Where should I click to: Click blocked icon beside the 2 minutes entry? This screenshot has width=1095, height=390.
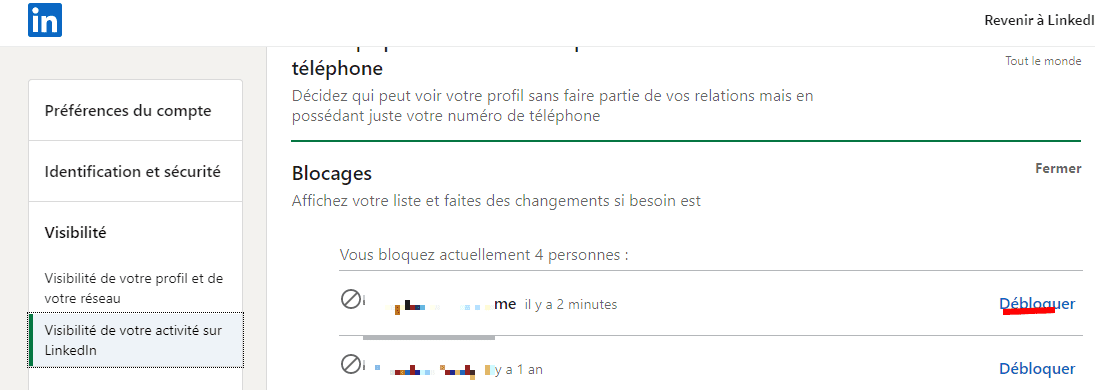349,299
